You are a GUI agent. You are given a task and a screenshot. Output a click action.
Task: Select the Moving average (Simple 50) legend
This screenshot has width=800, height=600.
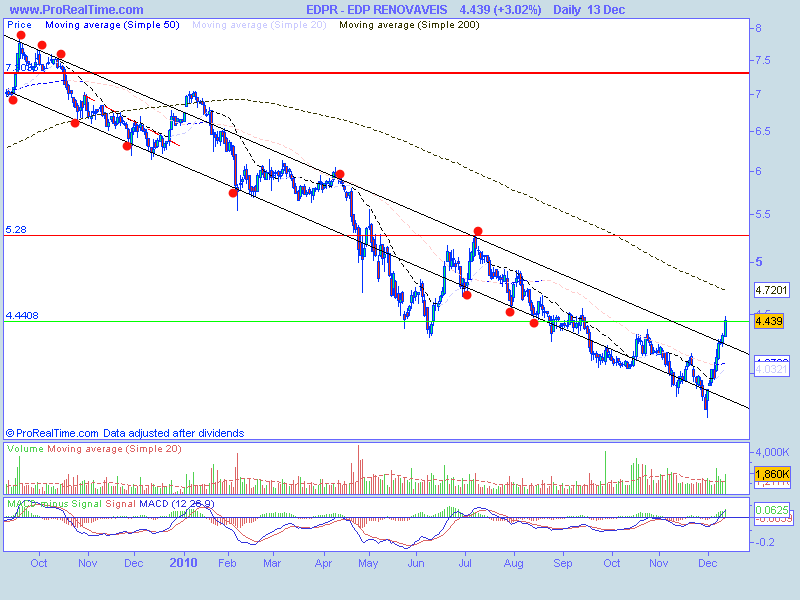112,25
